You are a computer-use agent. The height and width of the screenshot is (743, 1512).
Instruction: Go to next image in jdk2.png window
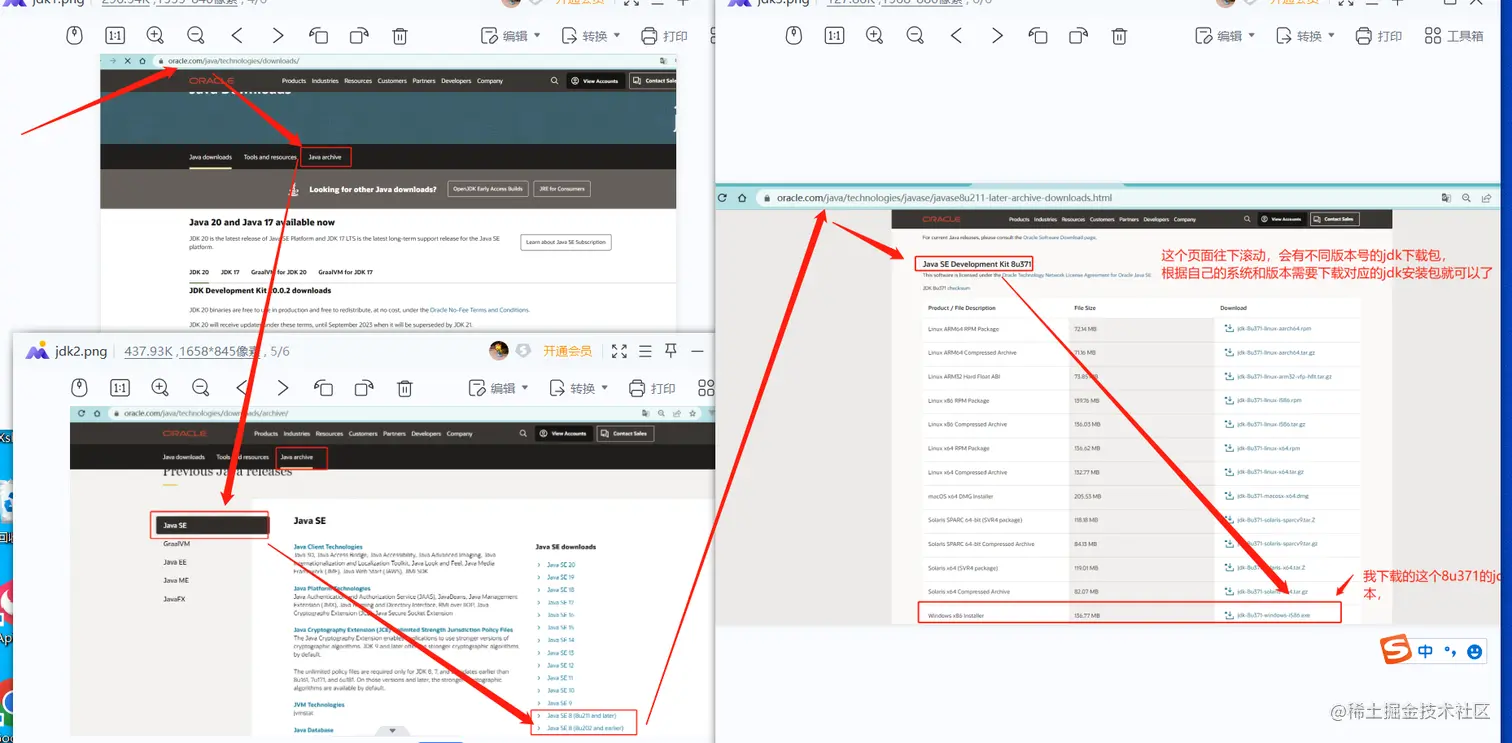(x=283, y=388)
